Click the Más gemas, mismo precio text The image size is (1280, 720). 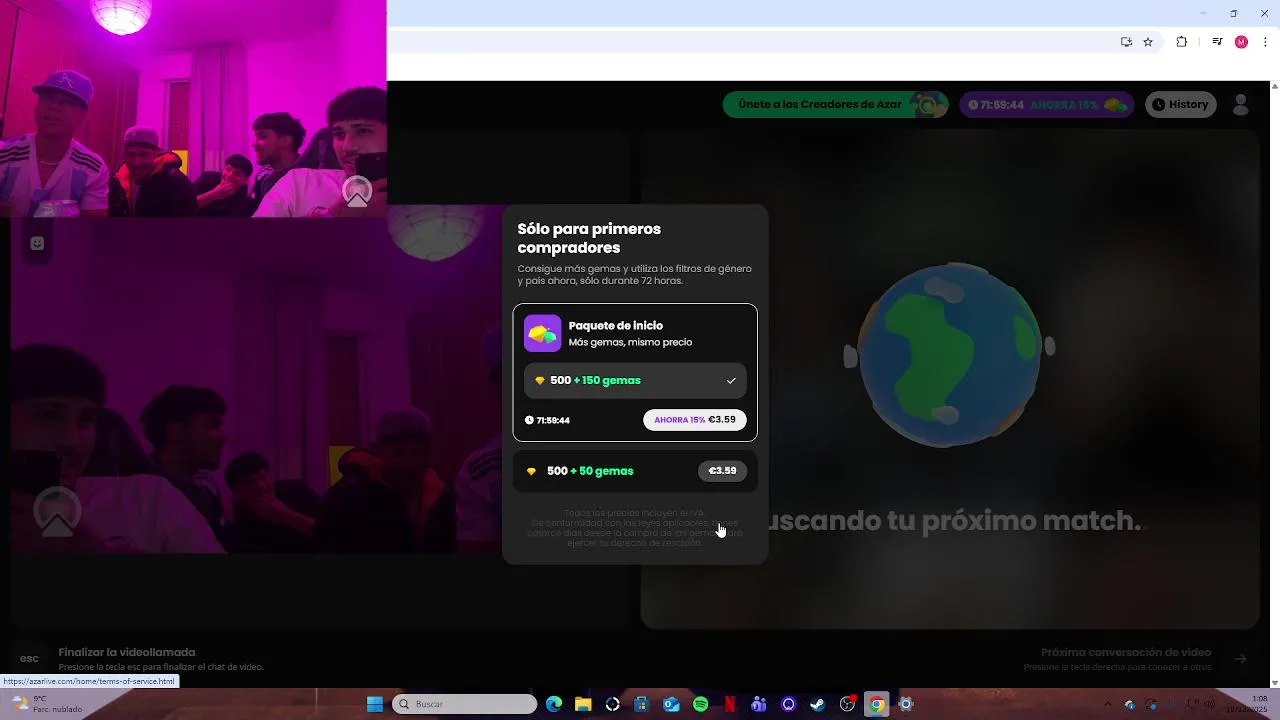click(x=630, y=342)
